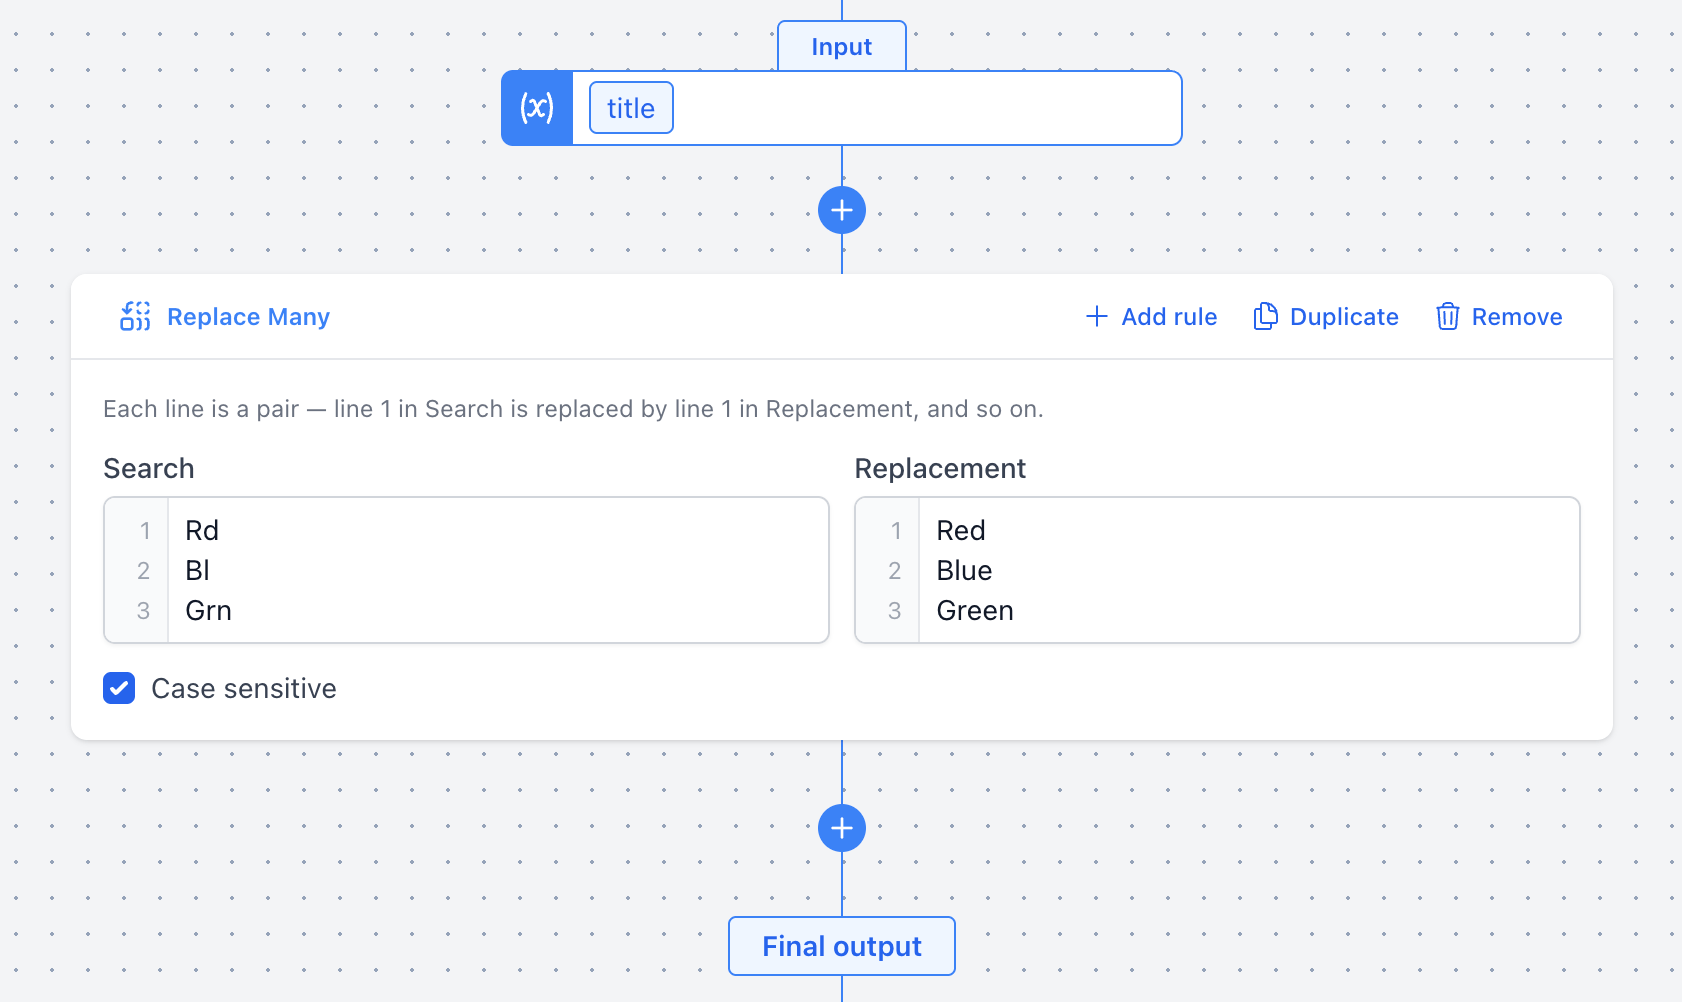
Task: Click 'Blue' in the Replacement field
Action: pos(963,570)
